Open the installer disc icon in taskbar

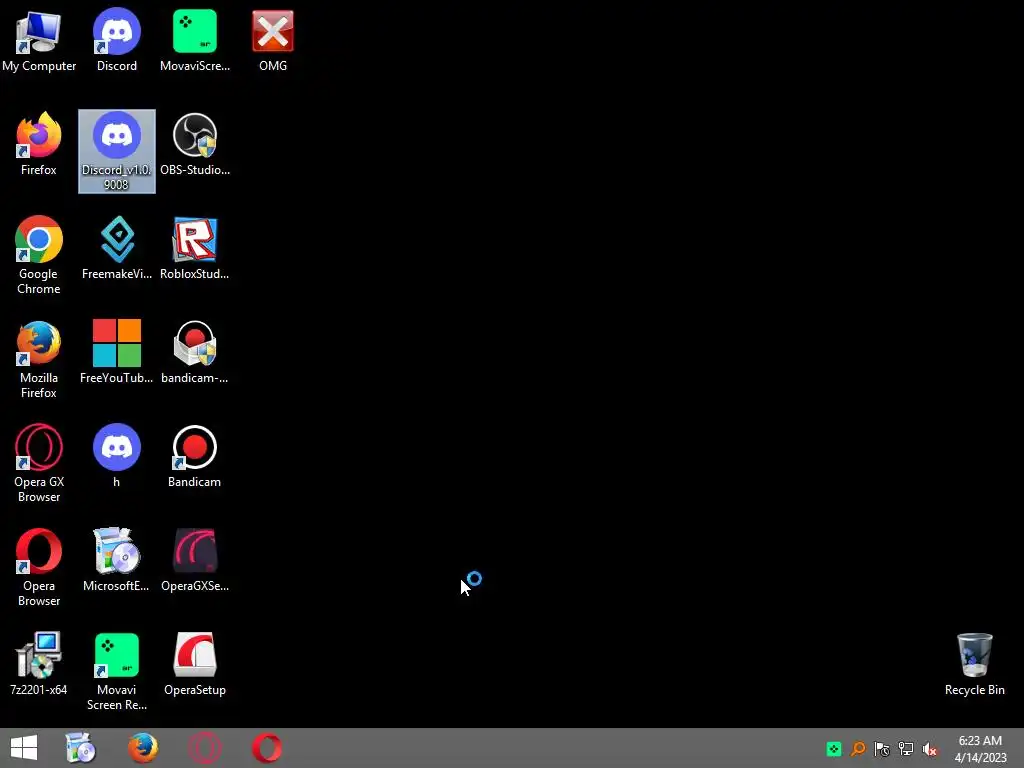point(80,748)
